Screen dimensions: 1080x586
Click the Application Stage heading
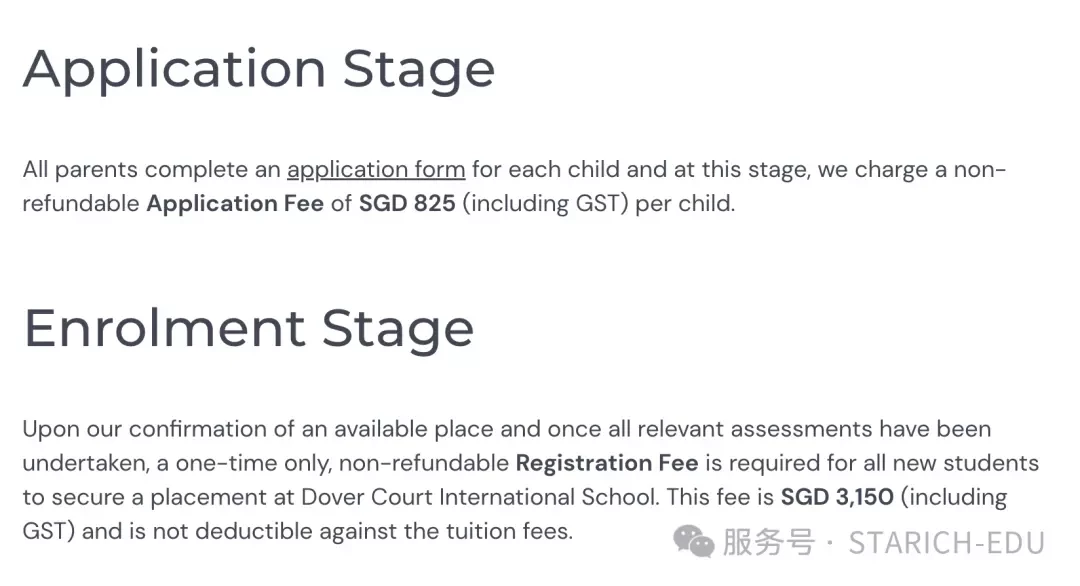[x=259, y=71]
